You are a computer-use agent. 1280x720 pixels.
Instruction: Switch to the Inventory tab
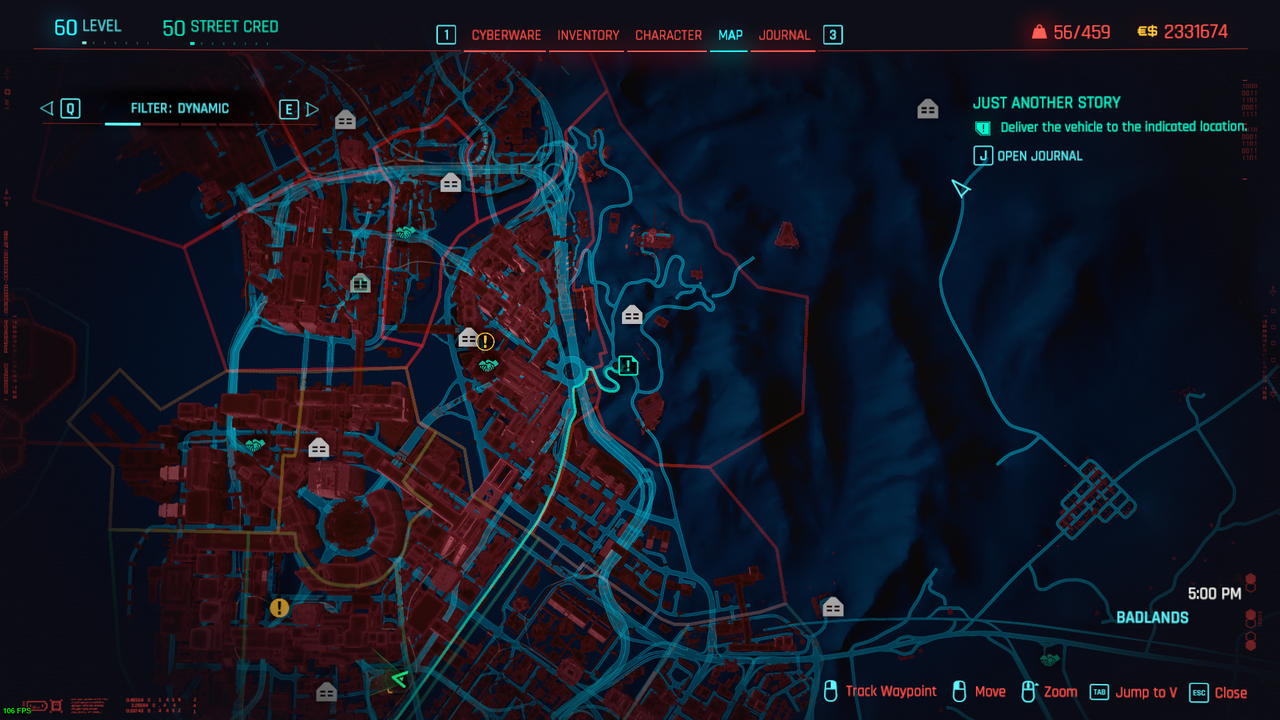pos(588,35)
